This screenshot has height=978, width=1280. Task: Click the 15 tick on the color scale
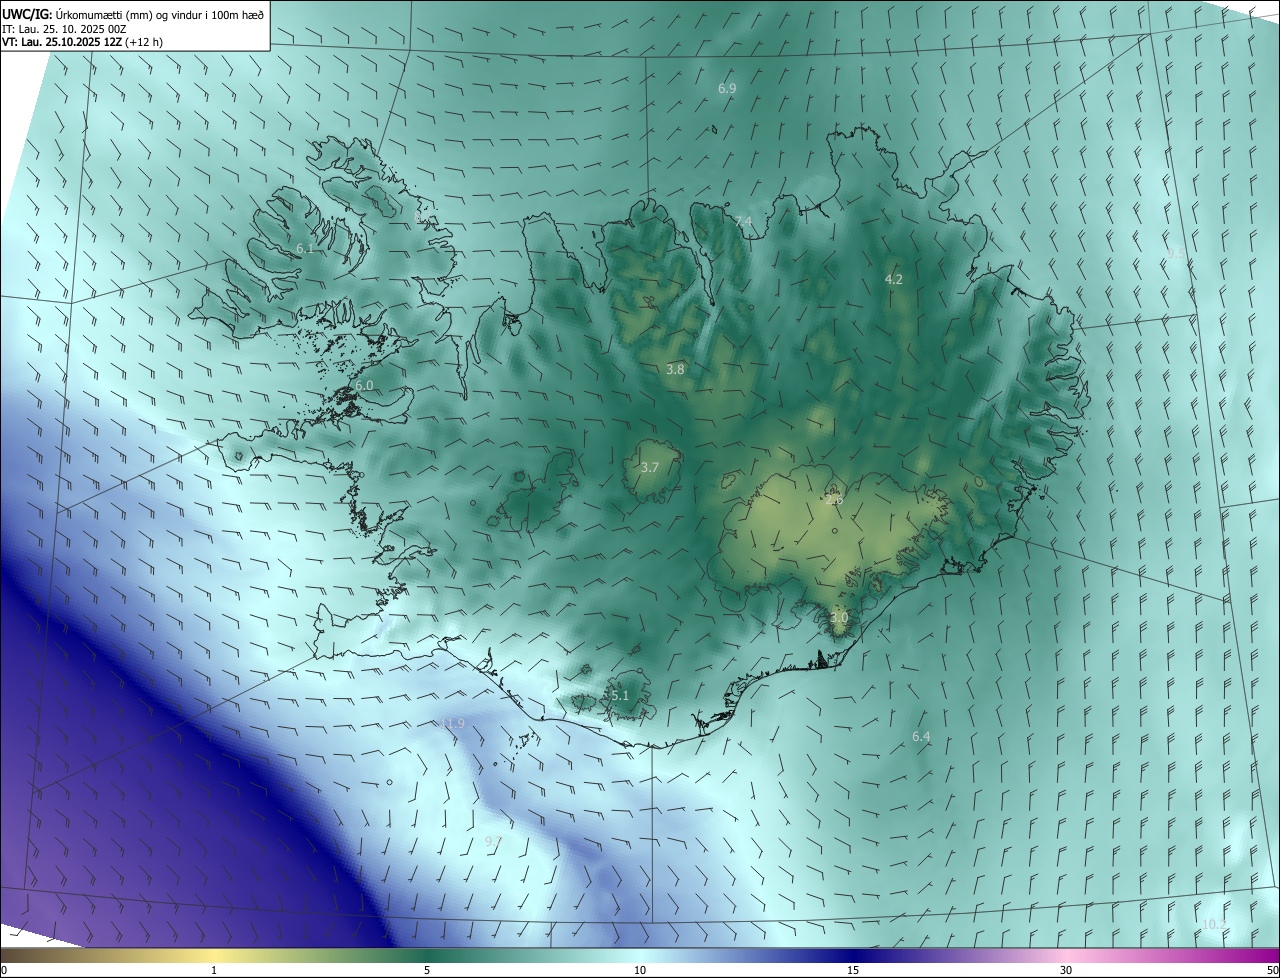pos(853,970)
